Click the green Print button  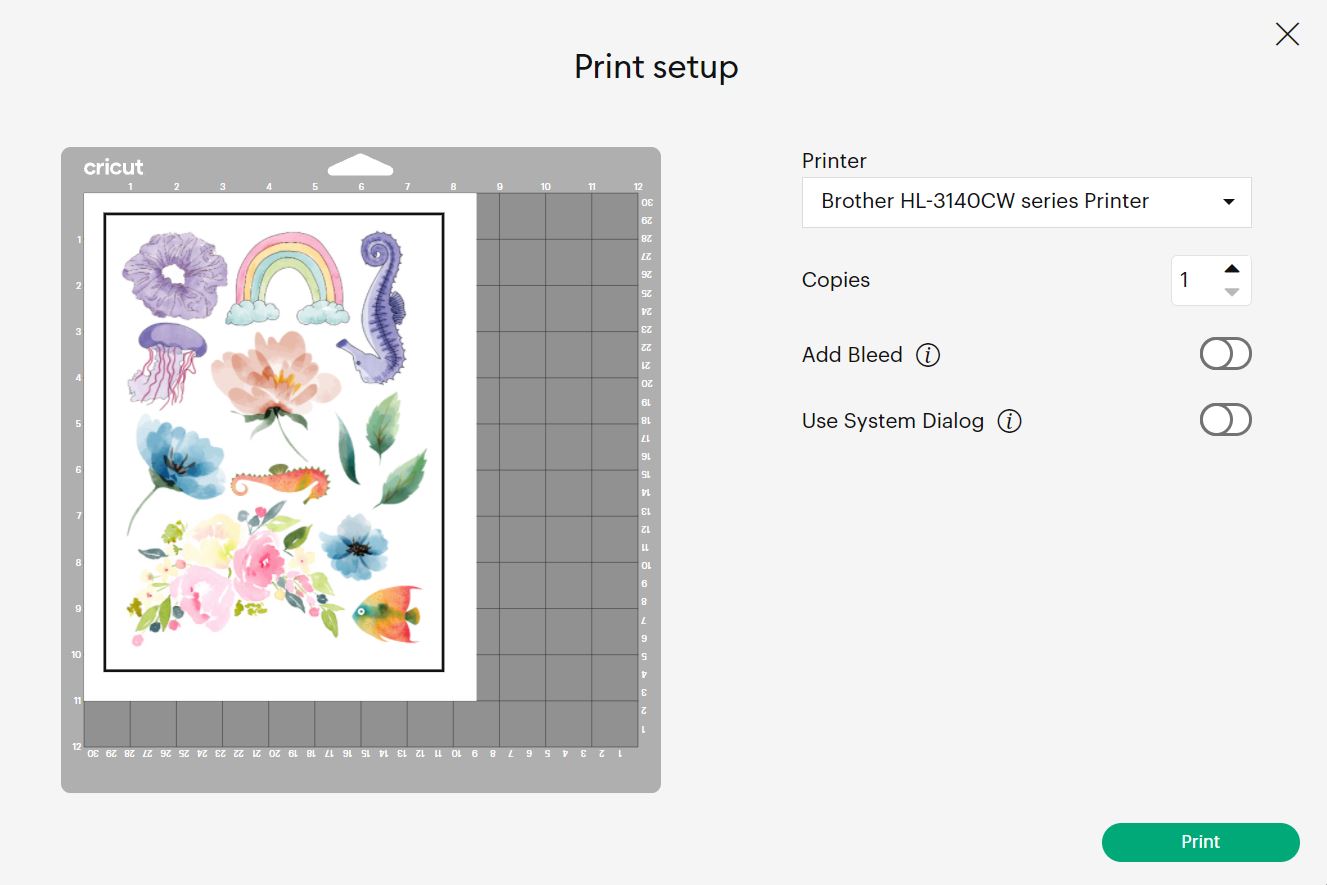click(x=1200, y=842)
